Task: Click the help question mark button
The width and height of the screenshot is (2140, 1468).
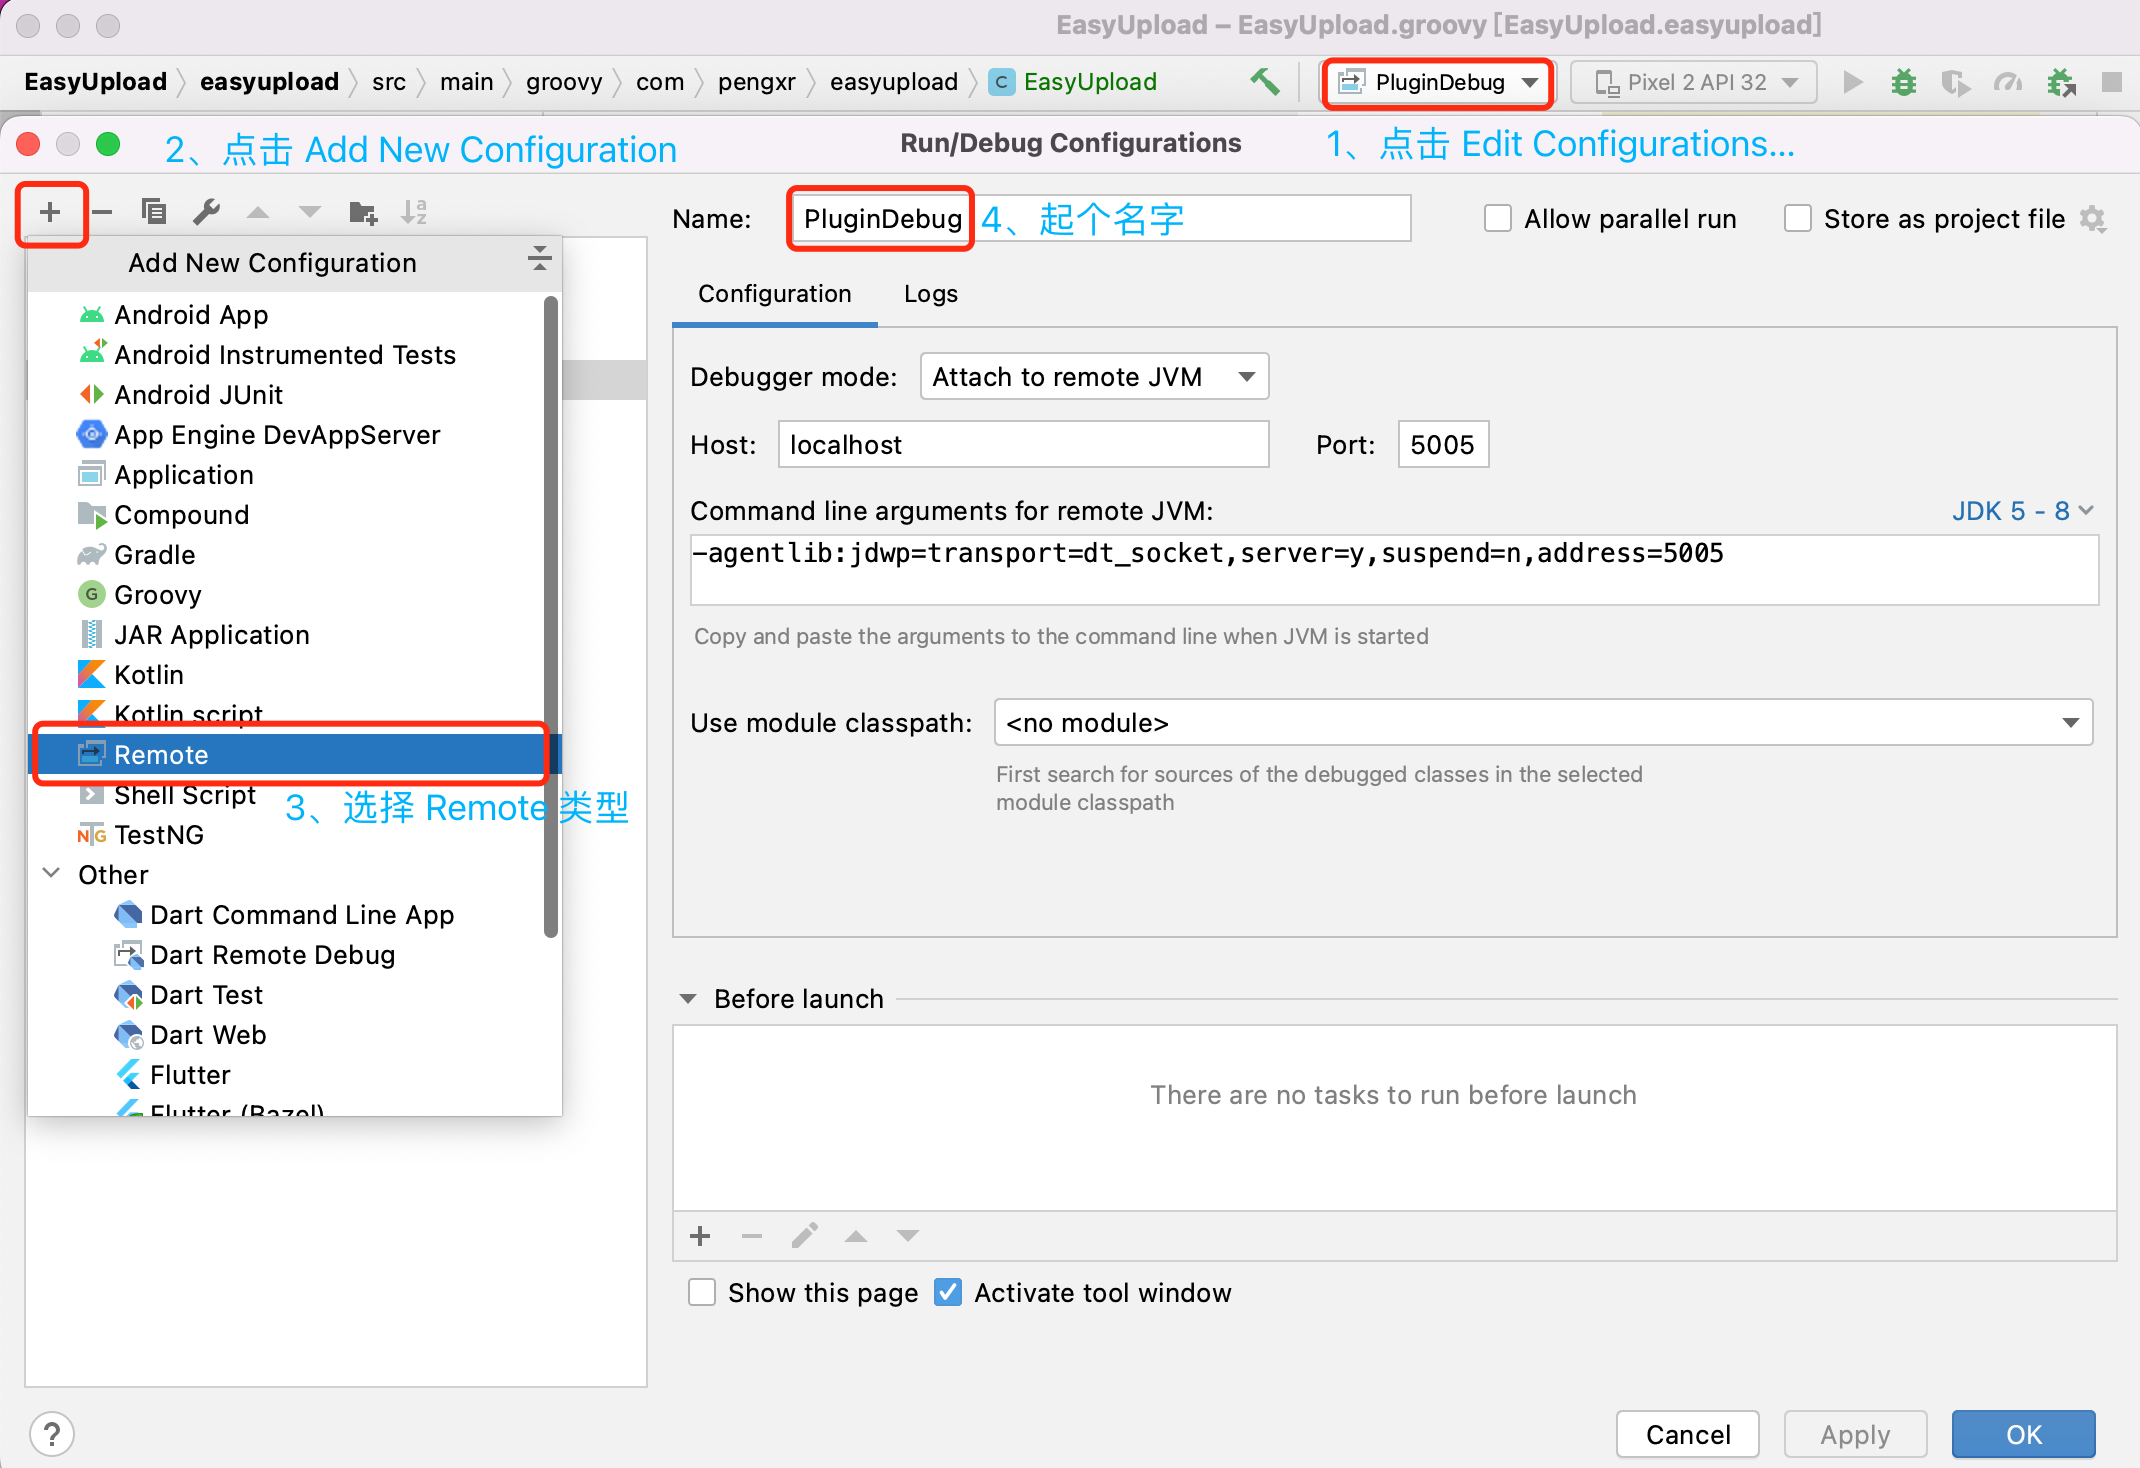Action: [52, 1434]
